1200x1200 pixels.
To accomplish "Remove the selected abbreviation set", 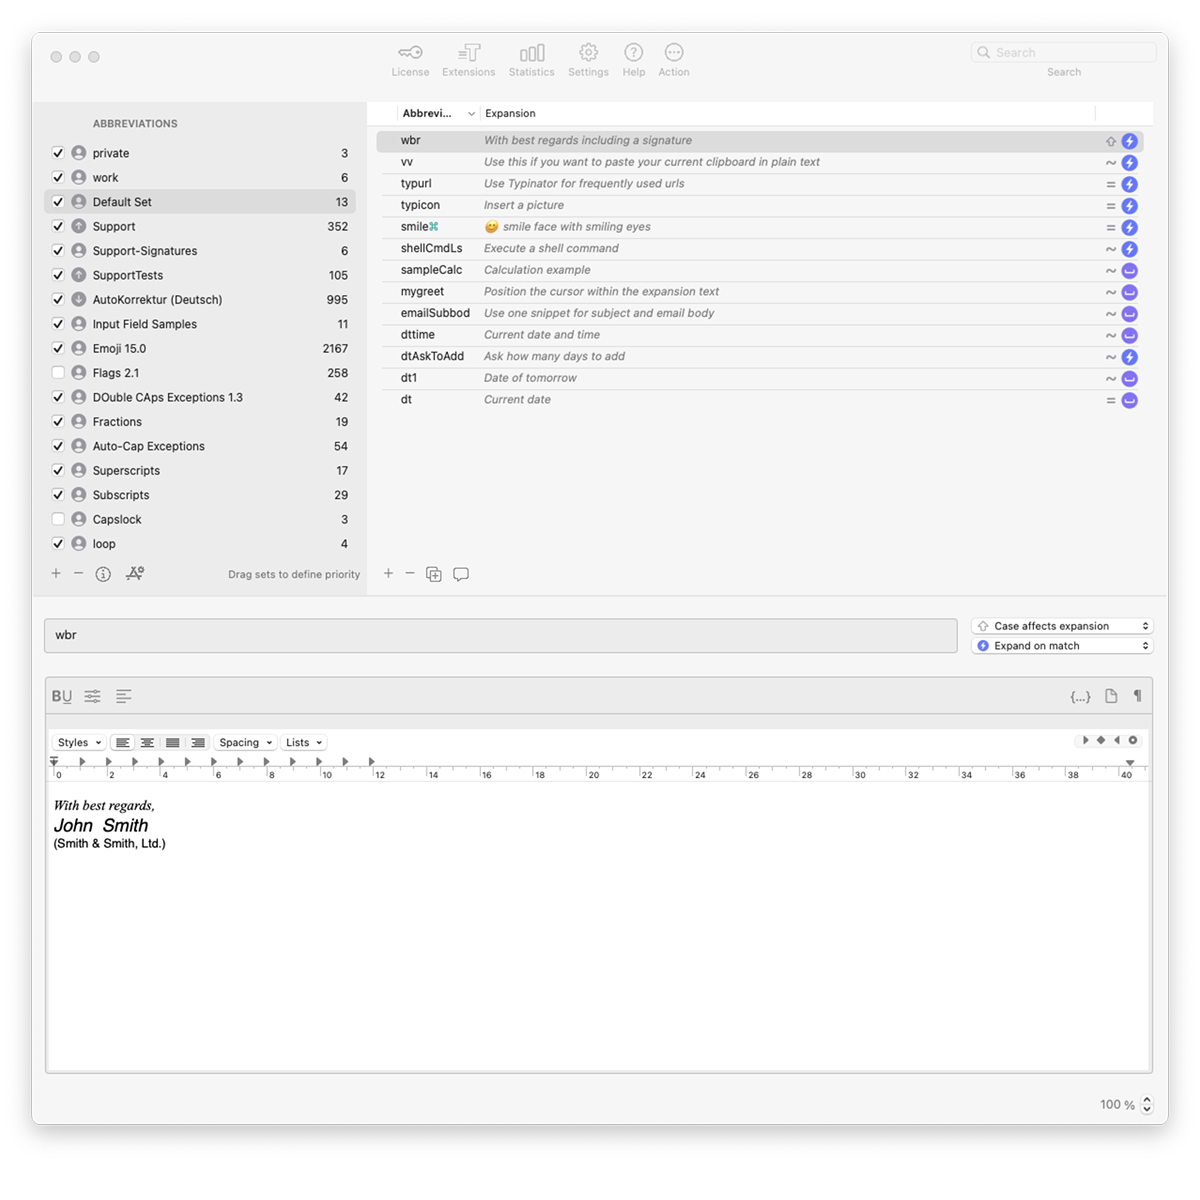I will pos(78,573).
